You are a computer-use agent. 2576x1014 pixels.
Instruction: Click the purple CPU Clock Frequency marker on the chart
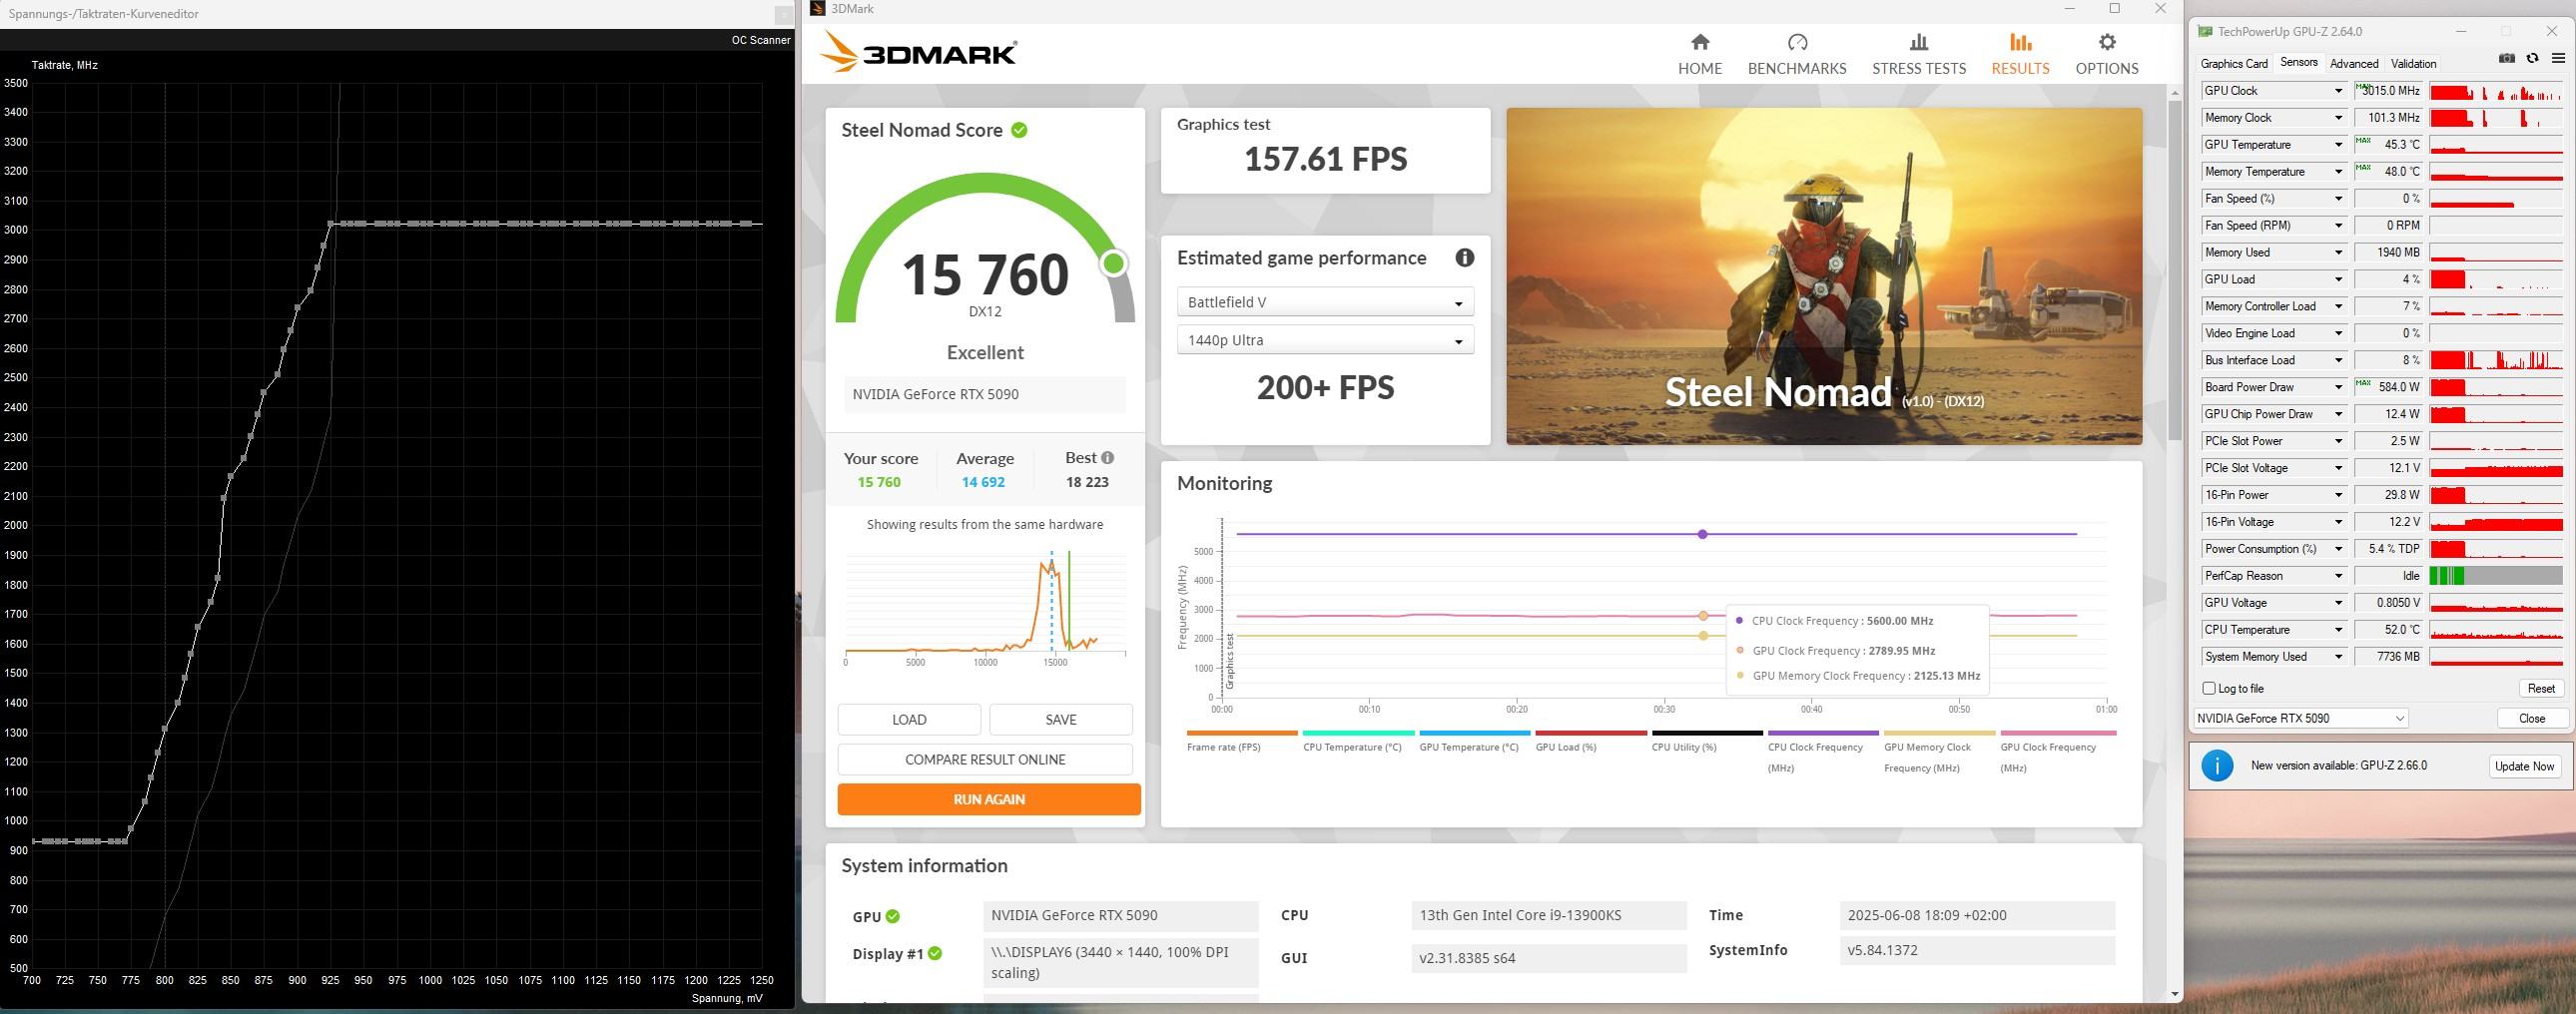pyautogui.click(x=1702, y=534)
